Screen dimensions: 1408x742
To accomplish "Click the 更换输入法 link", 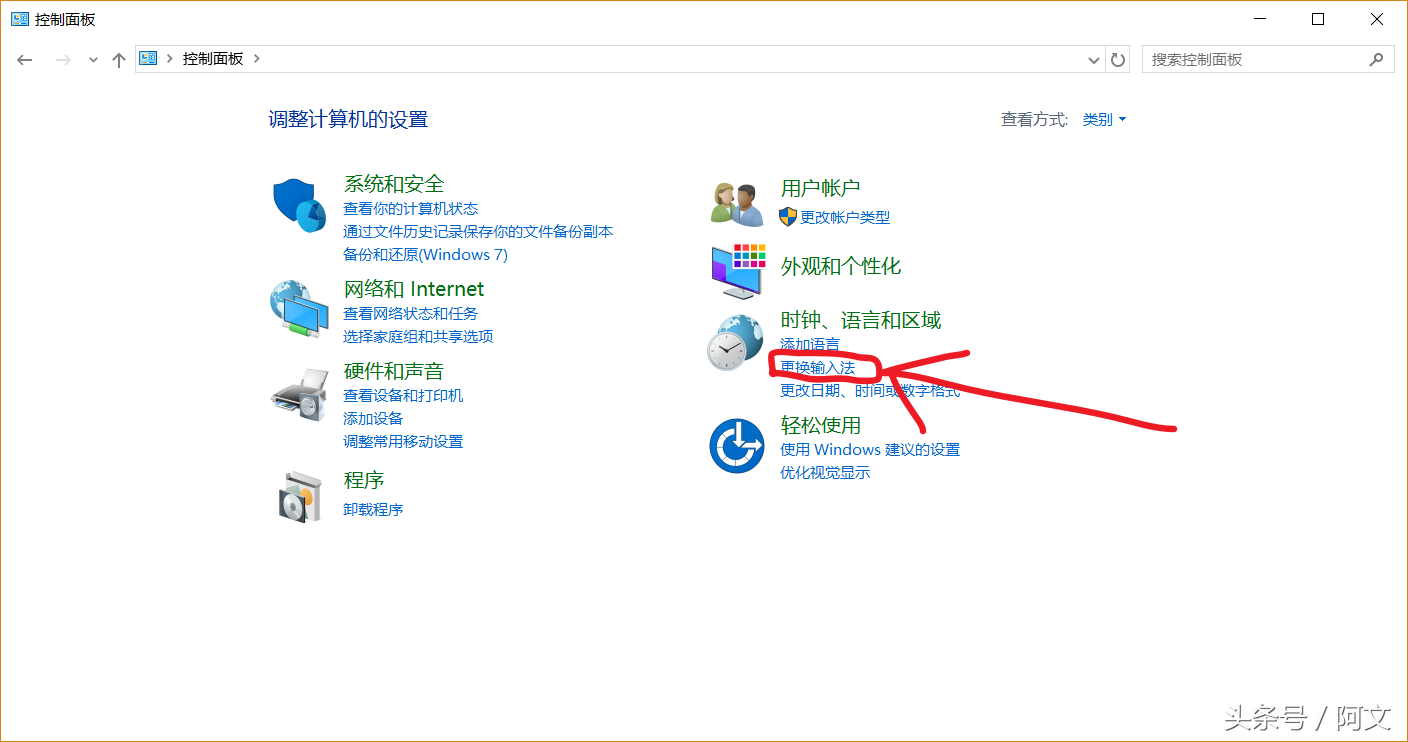I will [817, 368].
